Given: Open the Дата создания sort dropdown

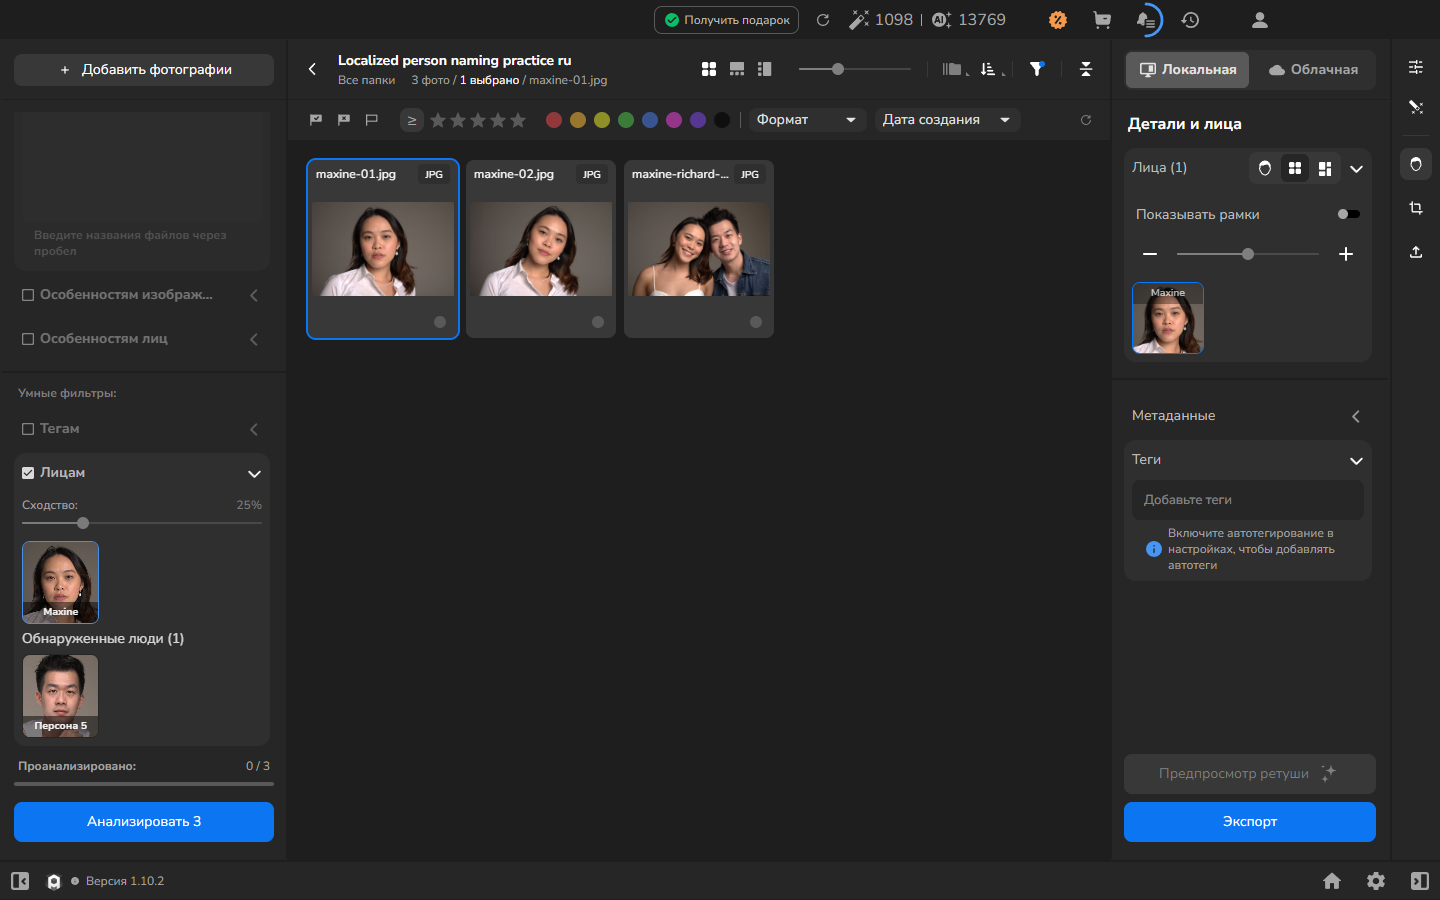Looking at the screenshot, I should tap(947, 120).
